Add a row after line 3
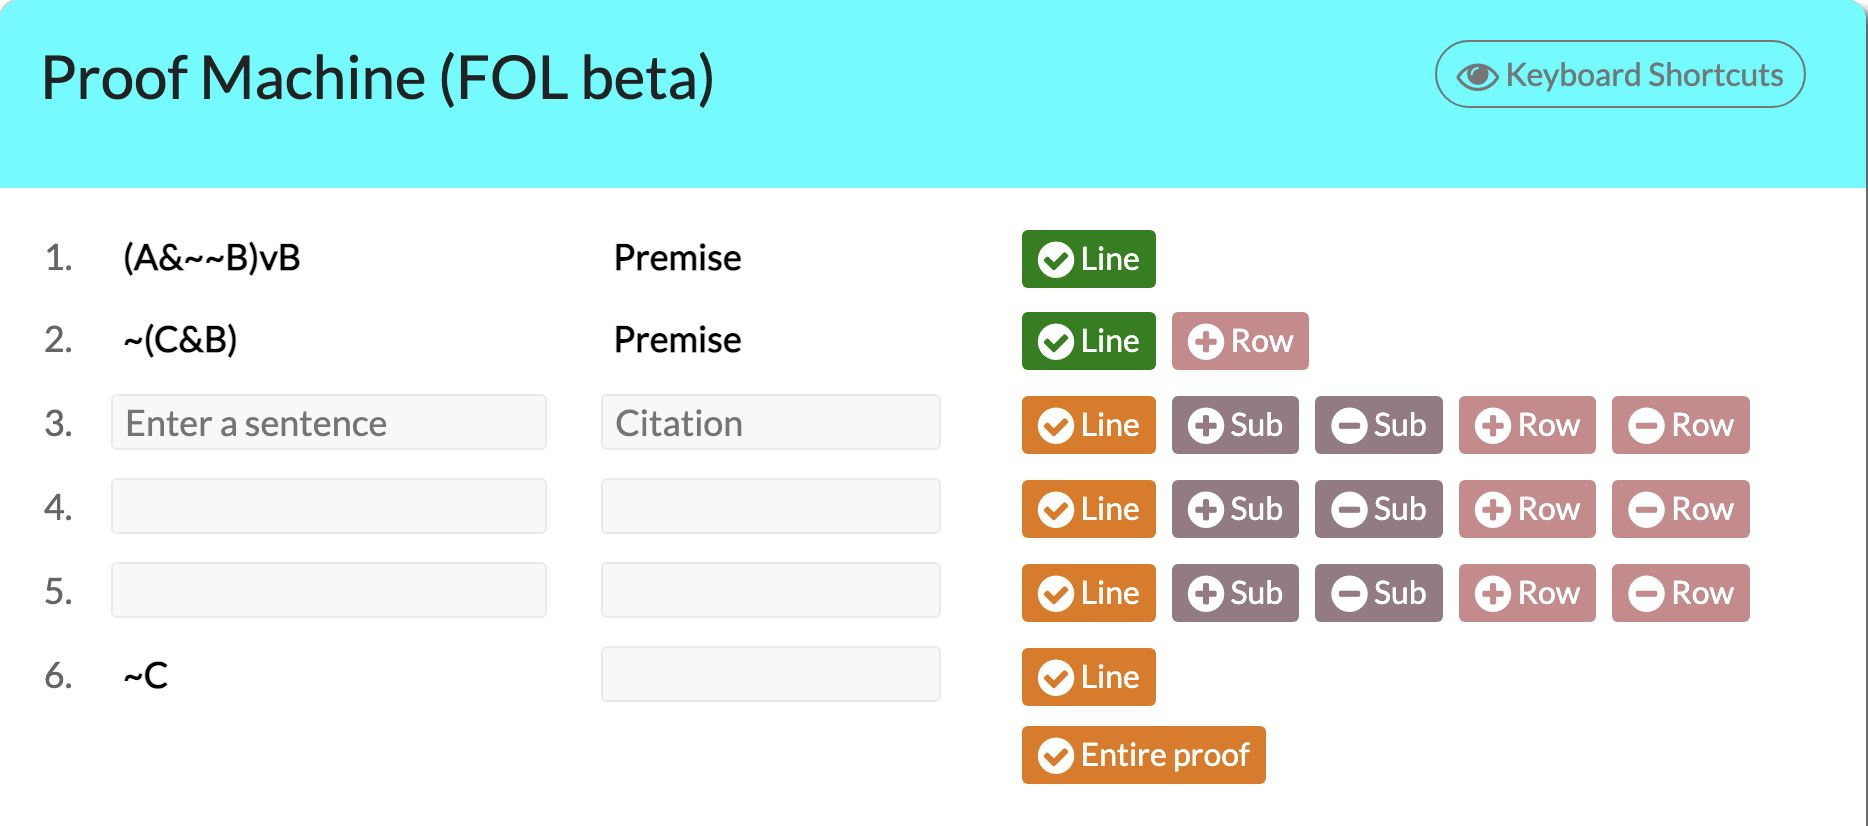 tap(1527, 425)
